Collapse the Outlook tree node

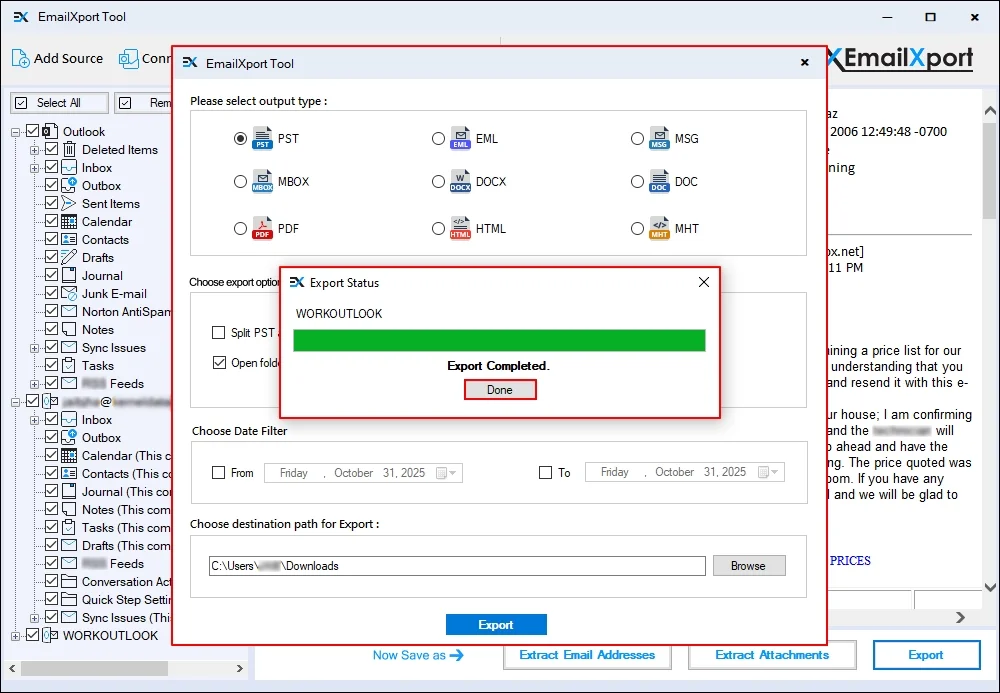tap(15, 131)
